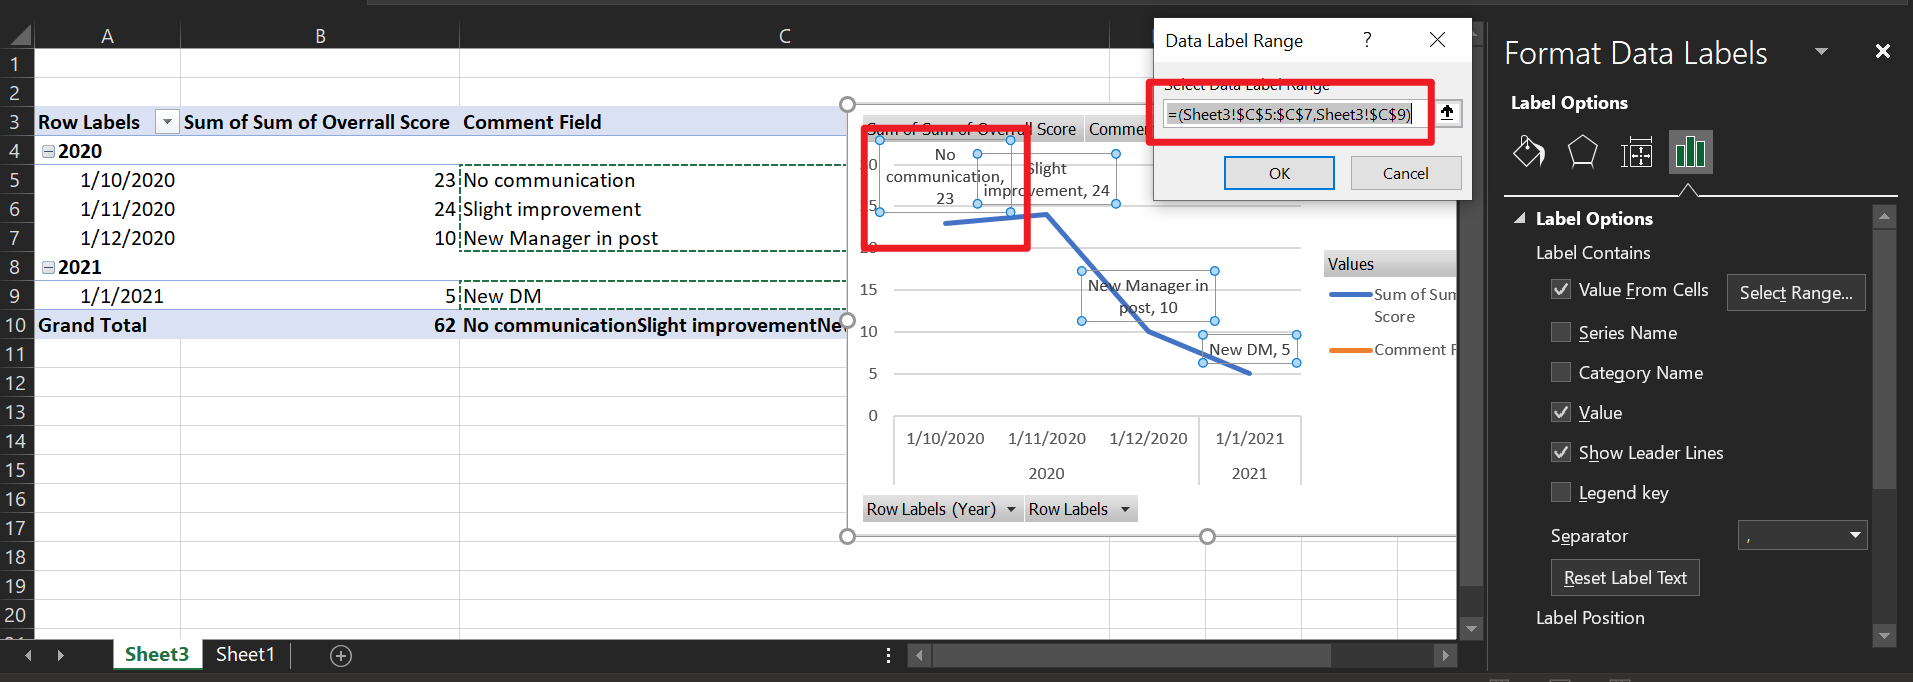The image size is (1913, 682).
Task: Collapse the 2021 pivot group
Action: pyautogui.click(x=47, y=267)
